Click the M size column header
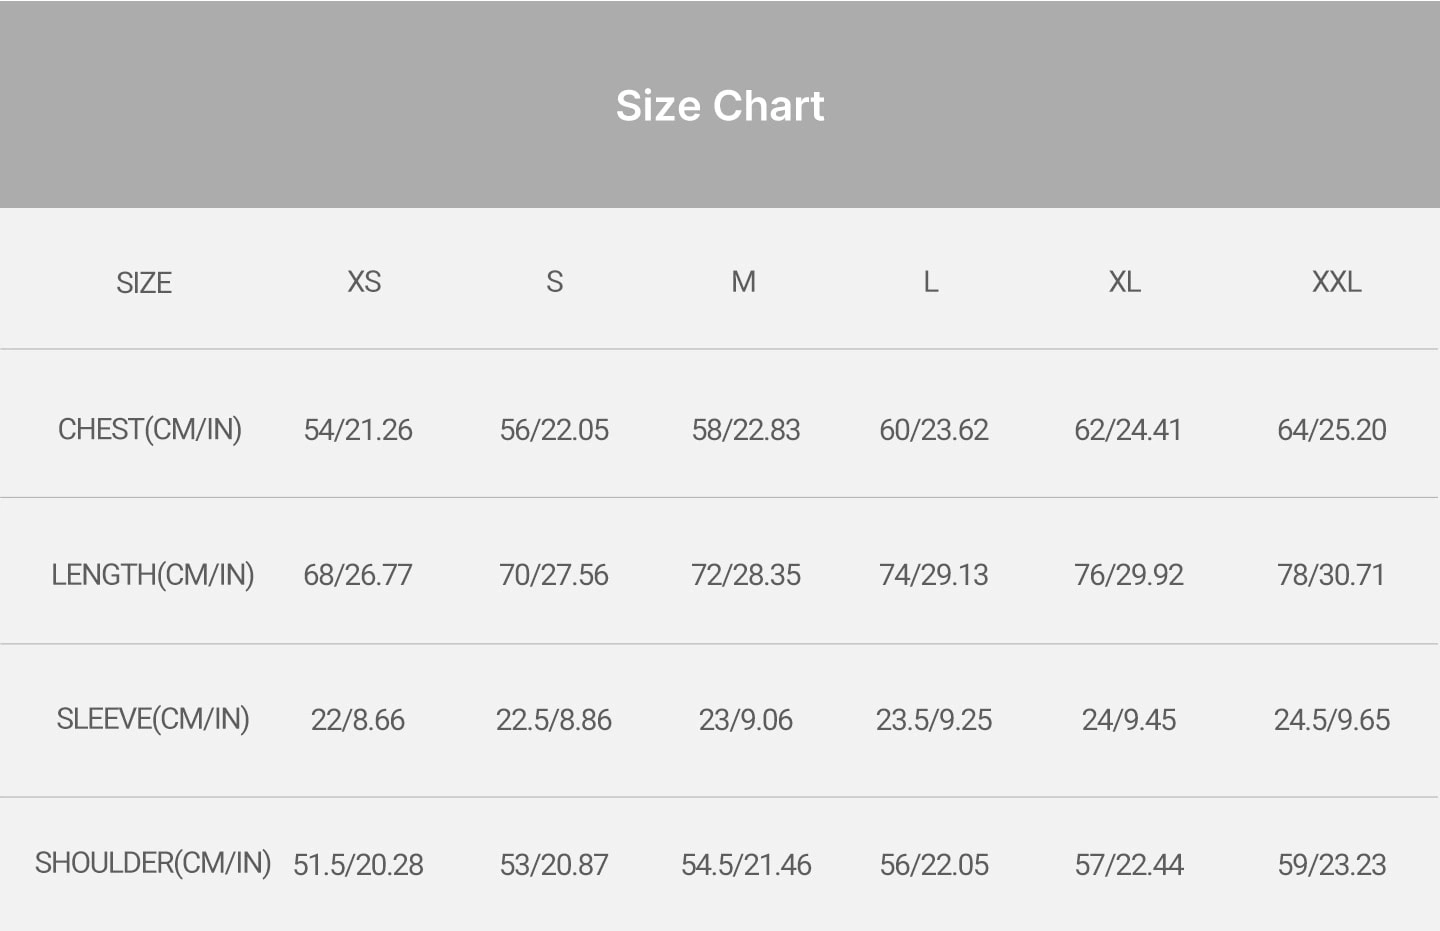The height and width of the screenshot is (931, 1440). [x=743, y=282]
